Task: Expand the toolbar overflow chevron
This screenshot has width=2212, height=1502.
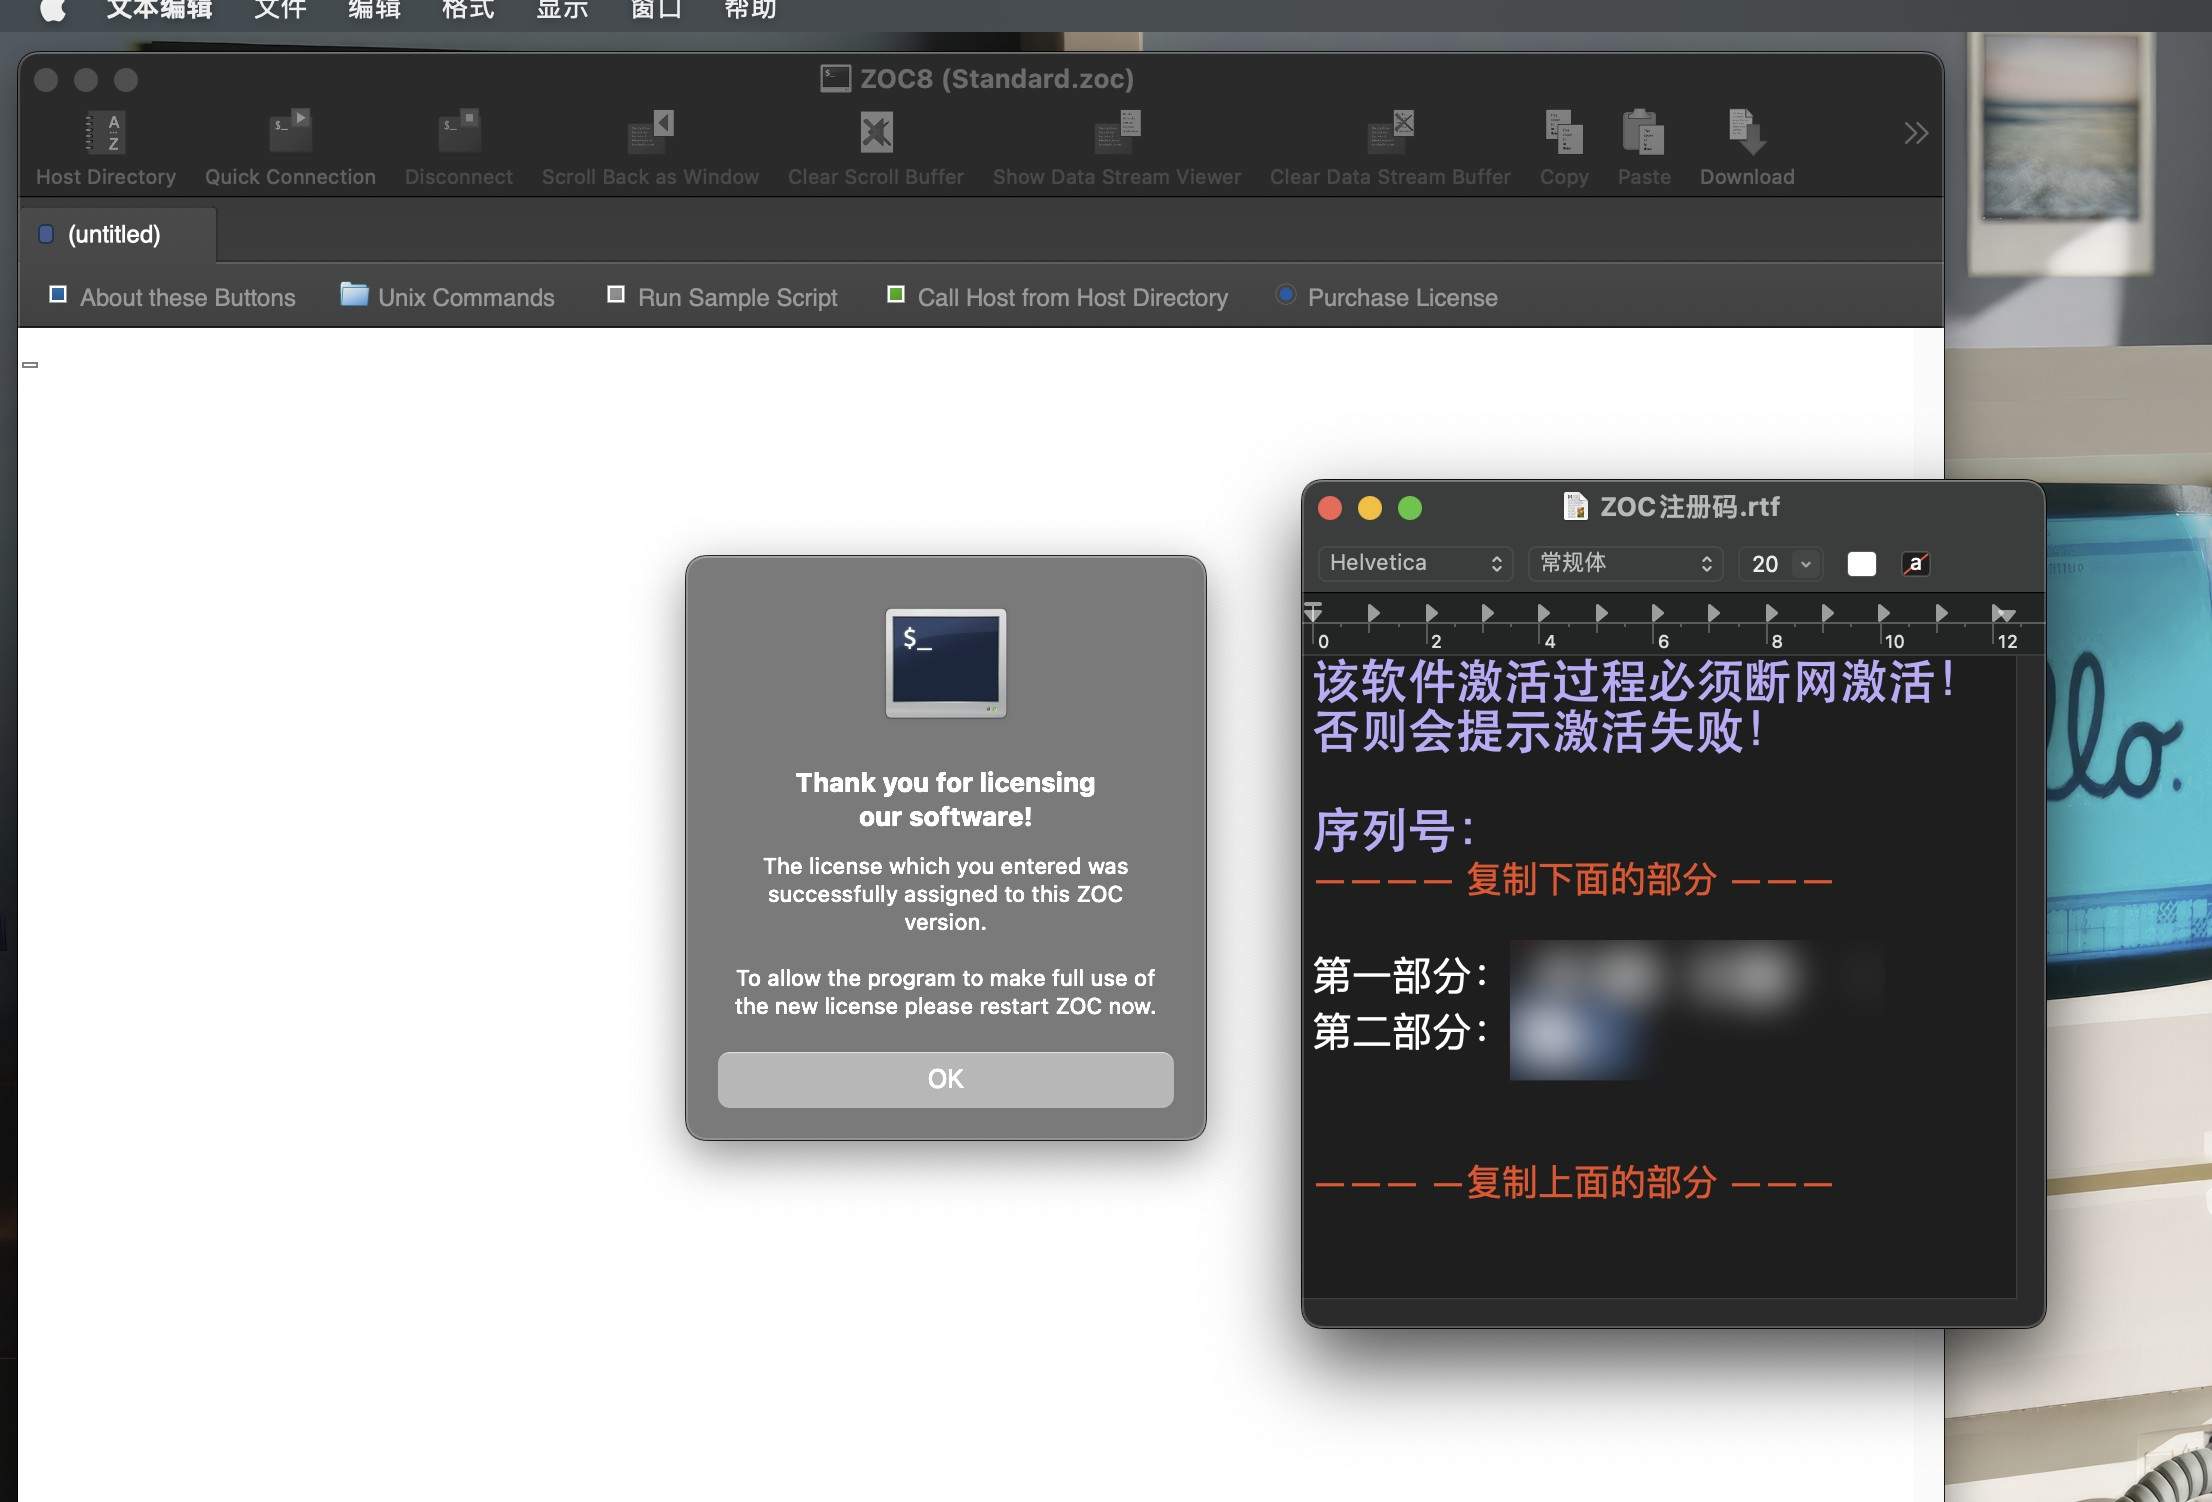Action: click(1914, 132)
